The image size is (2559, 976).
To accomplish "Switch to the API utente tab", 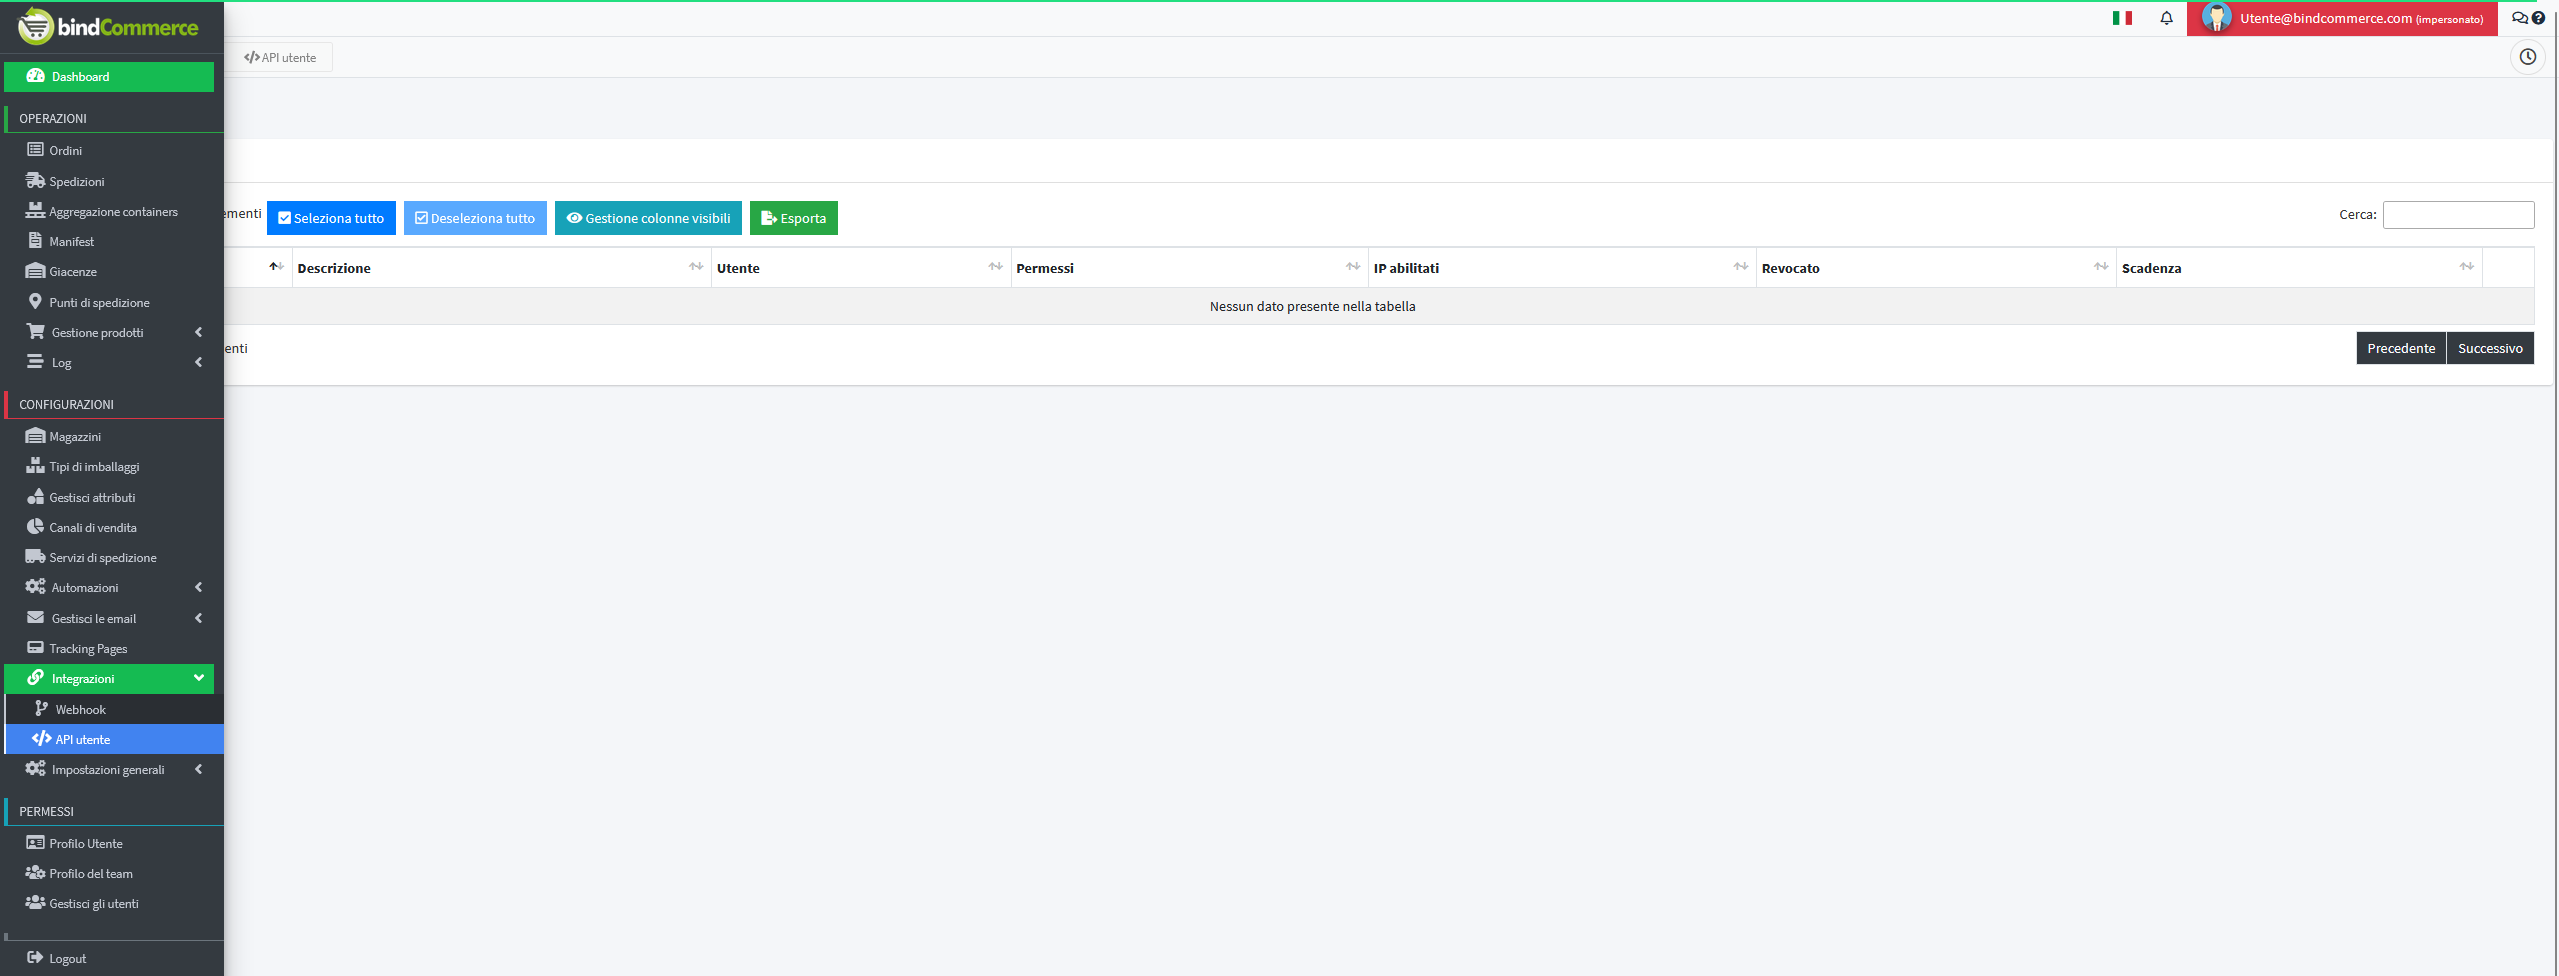I will coord(281,57).
